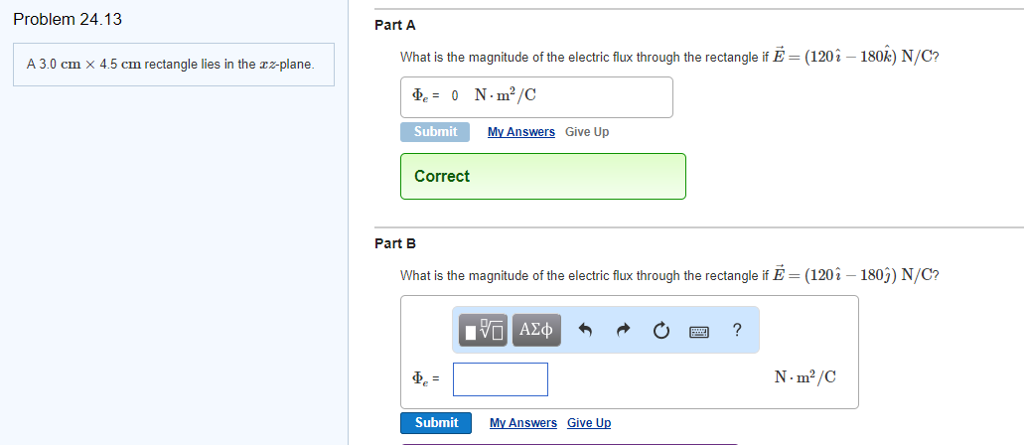Screen dimensions: 1024x445
Task: Click the Part B heading
Action: (394, 244)
